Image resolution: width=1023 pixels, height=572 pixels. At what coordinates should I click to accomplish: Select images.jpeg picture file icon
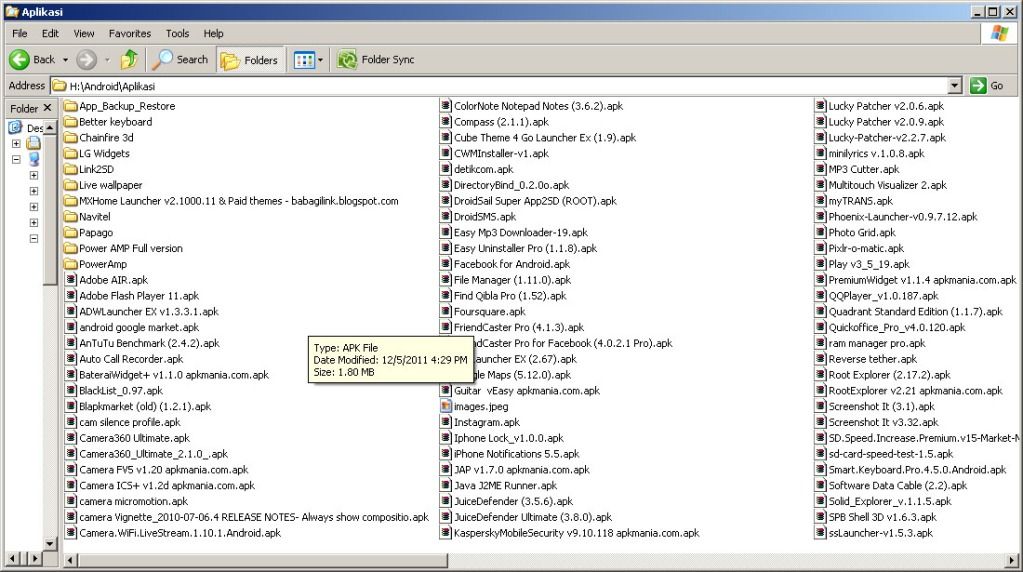point(446,406)
